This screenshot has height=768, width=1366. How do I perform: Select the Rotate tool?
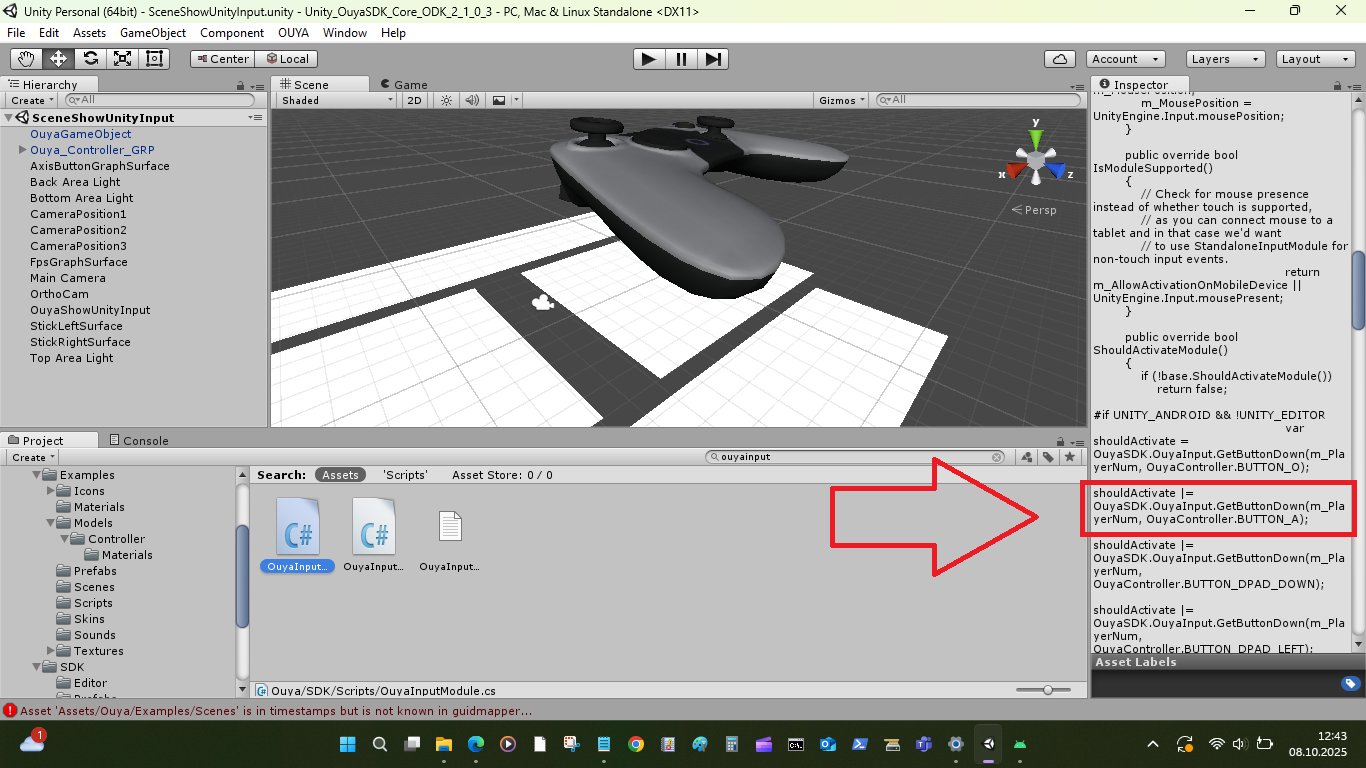click(x=90, y=59)
